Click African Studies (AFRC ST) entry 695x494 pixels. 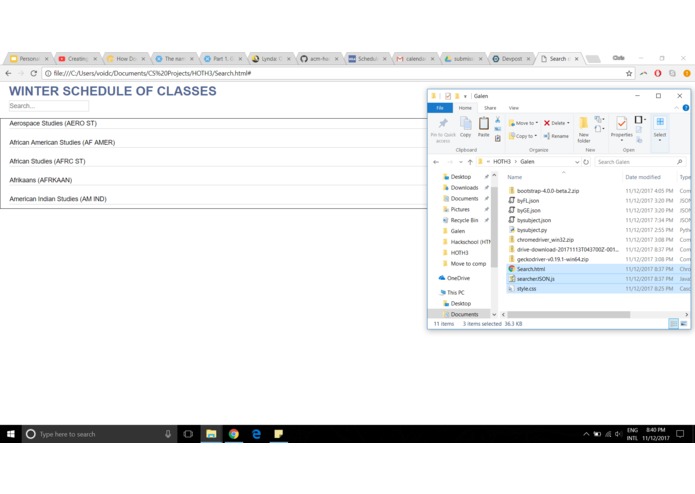pyautogui.click(x=47, y=161)
